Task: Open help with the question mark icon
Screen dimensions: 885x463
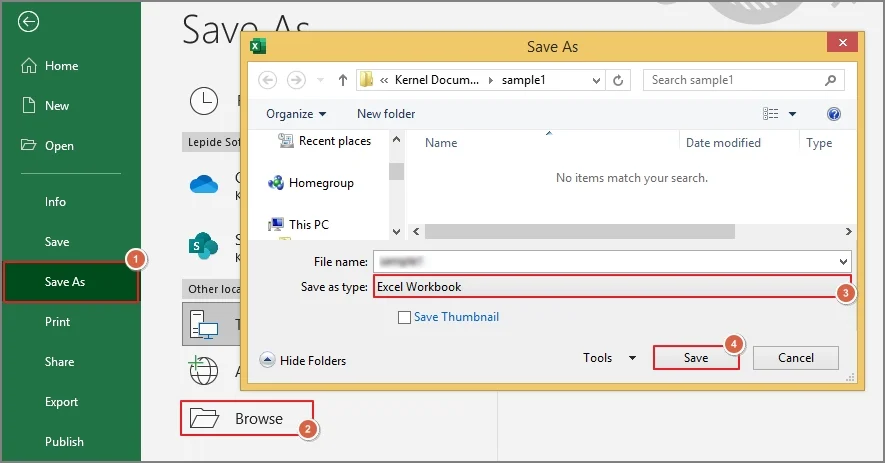Action: click(834, 114)
